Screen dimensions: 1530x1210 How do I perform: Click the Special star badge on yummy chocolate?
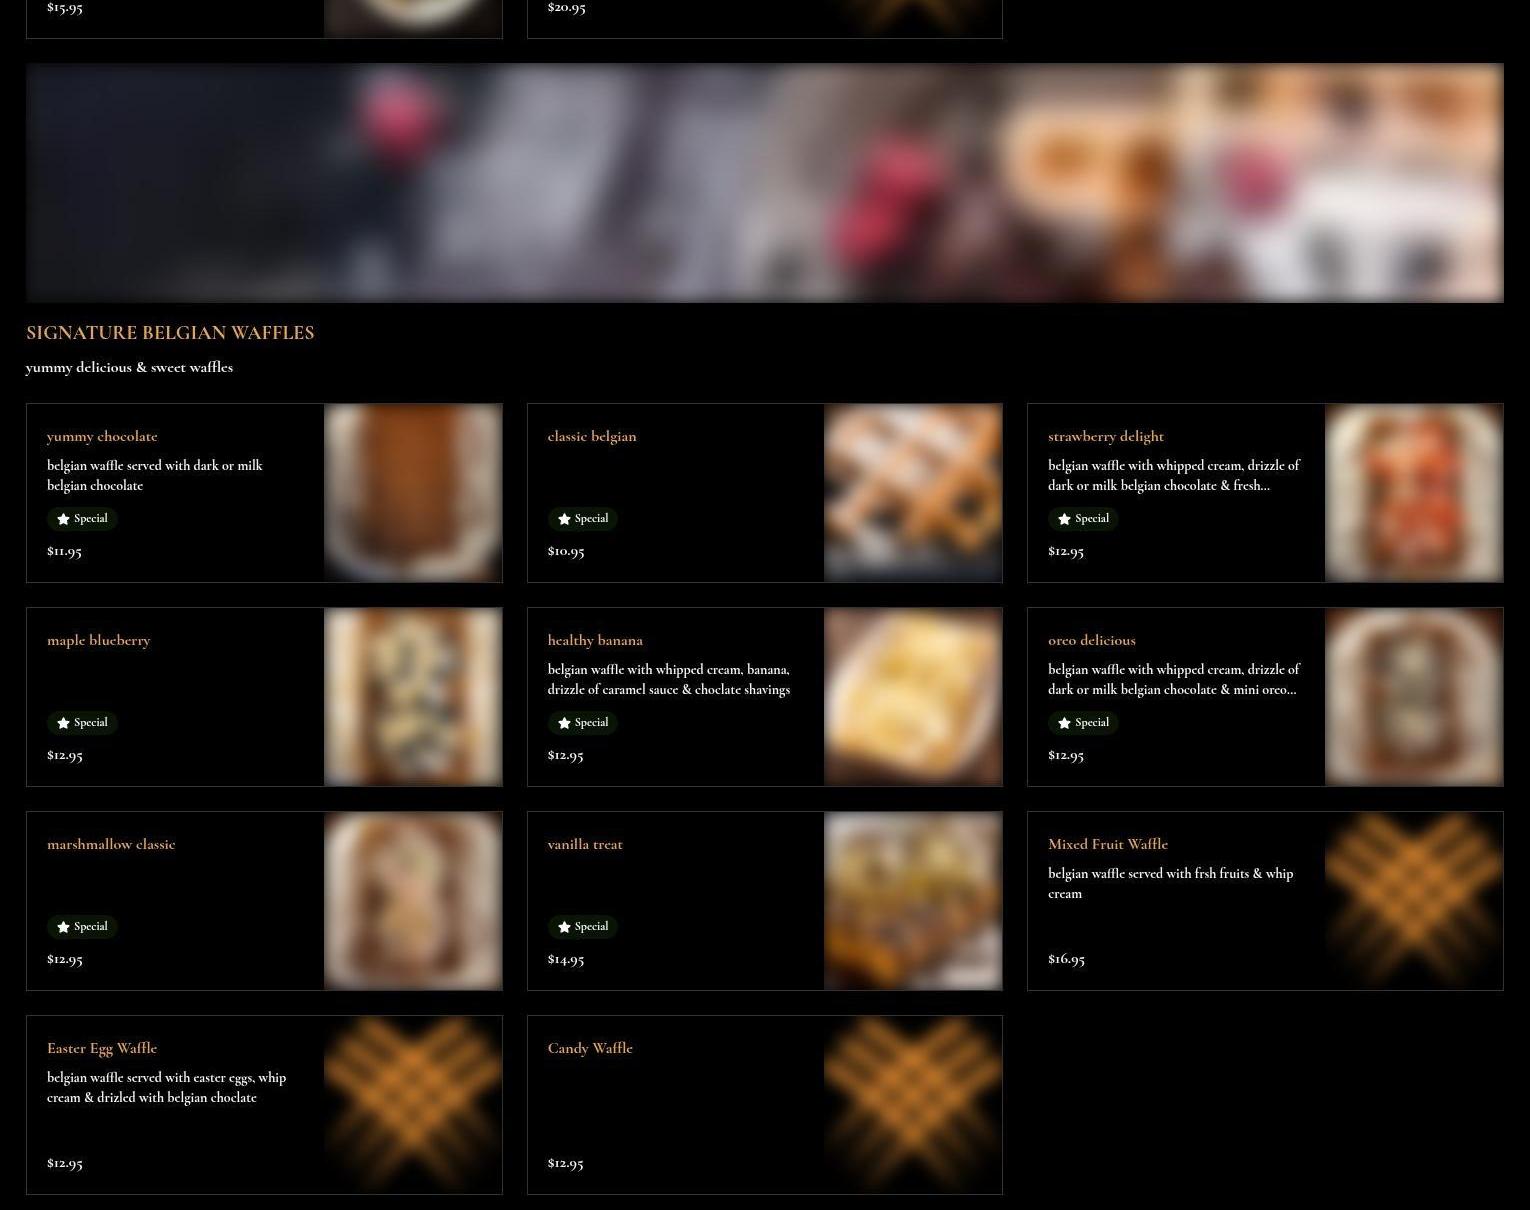tap(82, 519)
